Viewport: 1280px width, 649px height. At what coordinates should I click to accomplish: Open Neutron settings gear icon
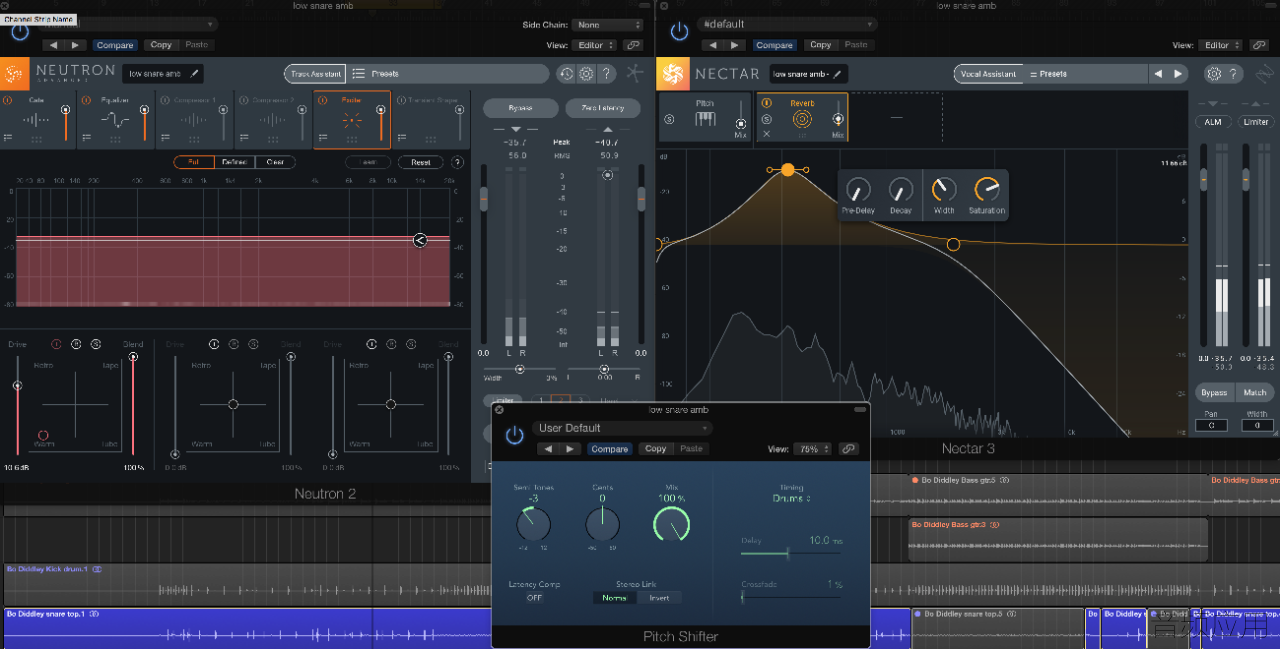tap(586, 73)
